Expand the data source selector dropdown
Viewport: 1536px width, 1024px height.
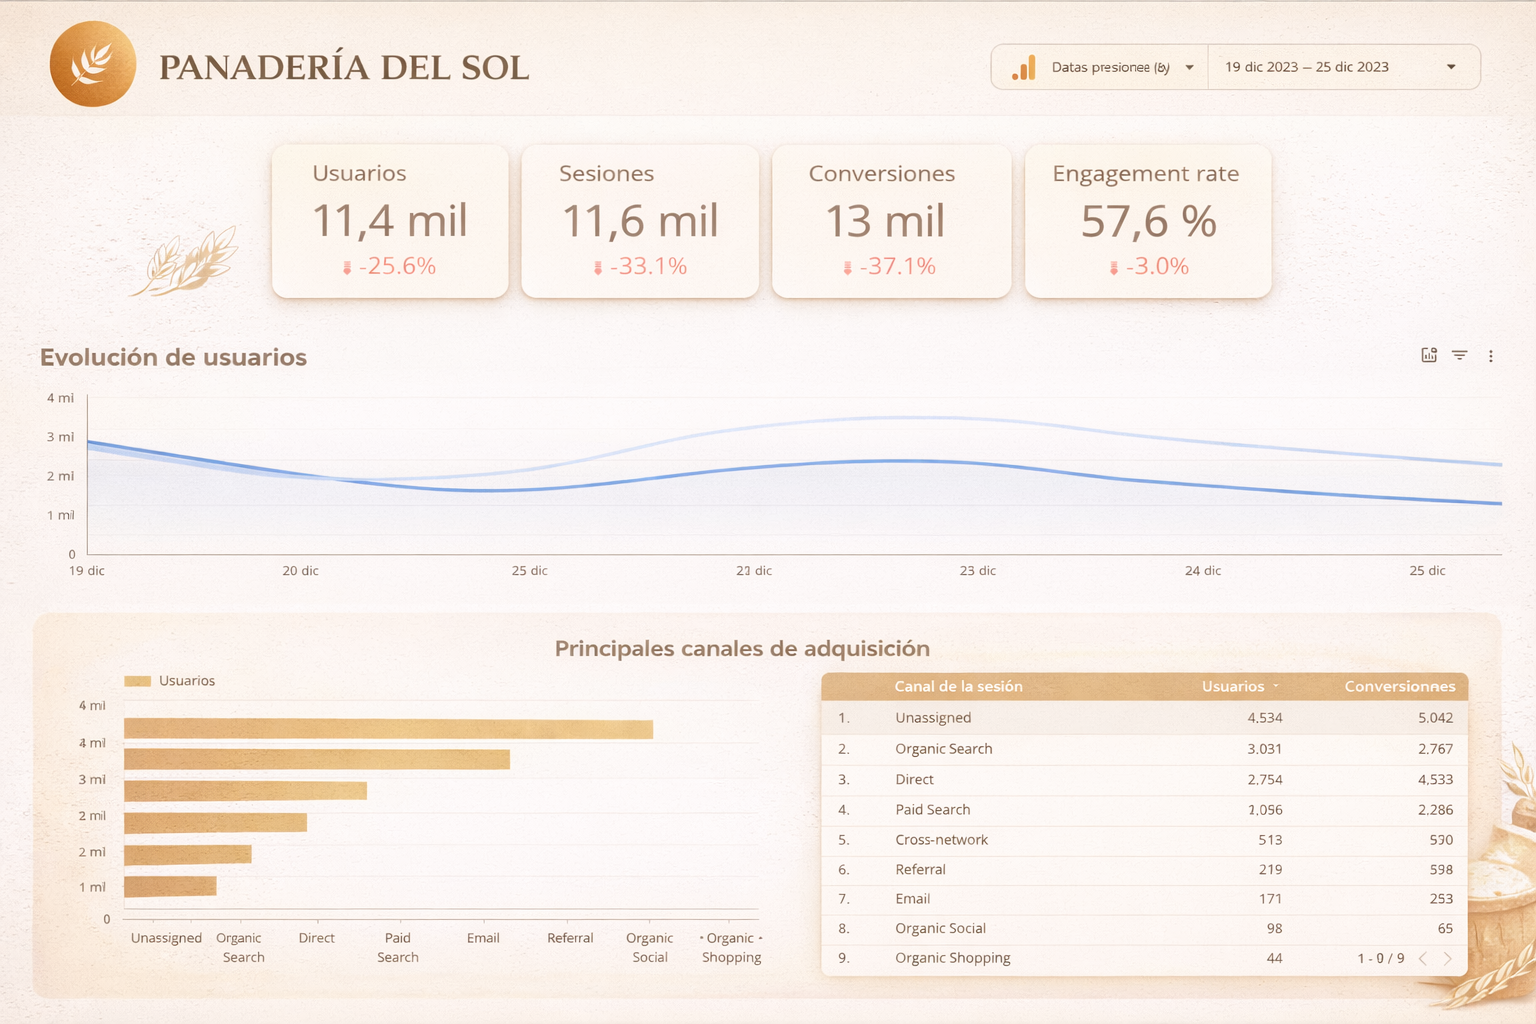[1189, 68]
